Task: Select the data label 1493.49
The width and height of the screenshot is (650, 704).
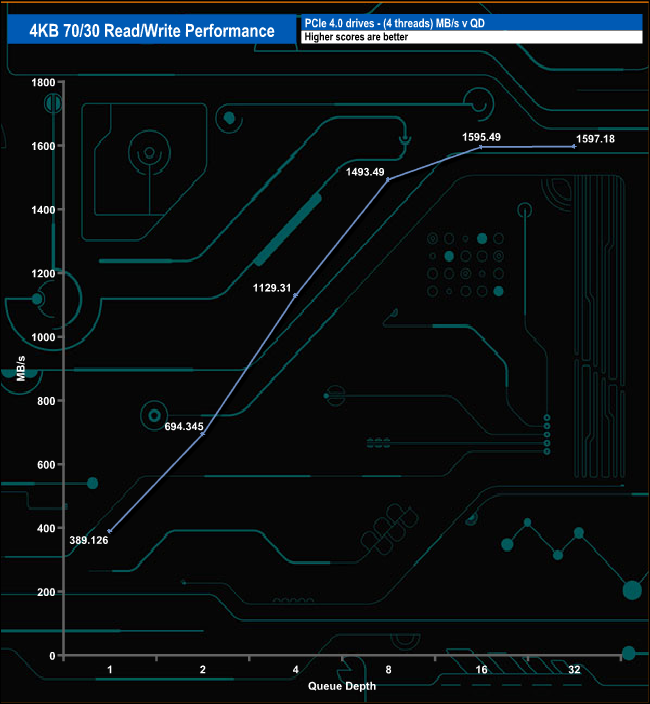Action: 365,172
